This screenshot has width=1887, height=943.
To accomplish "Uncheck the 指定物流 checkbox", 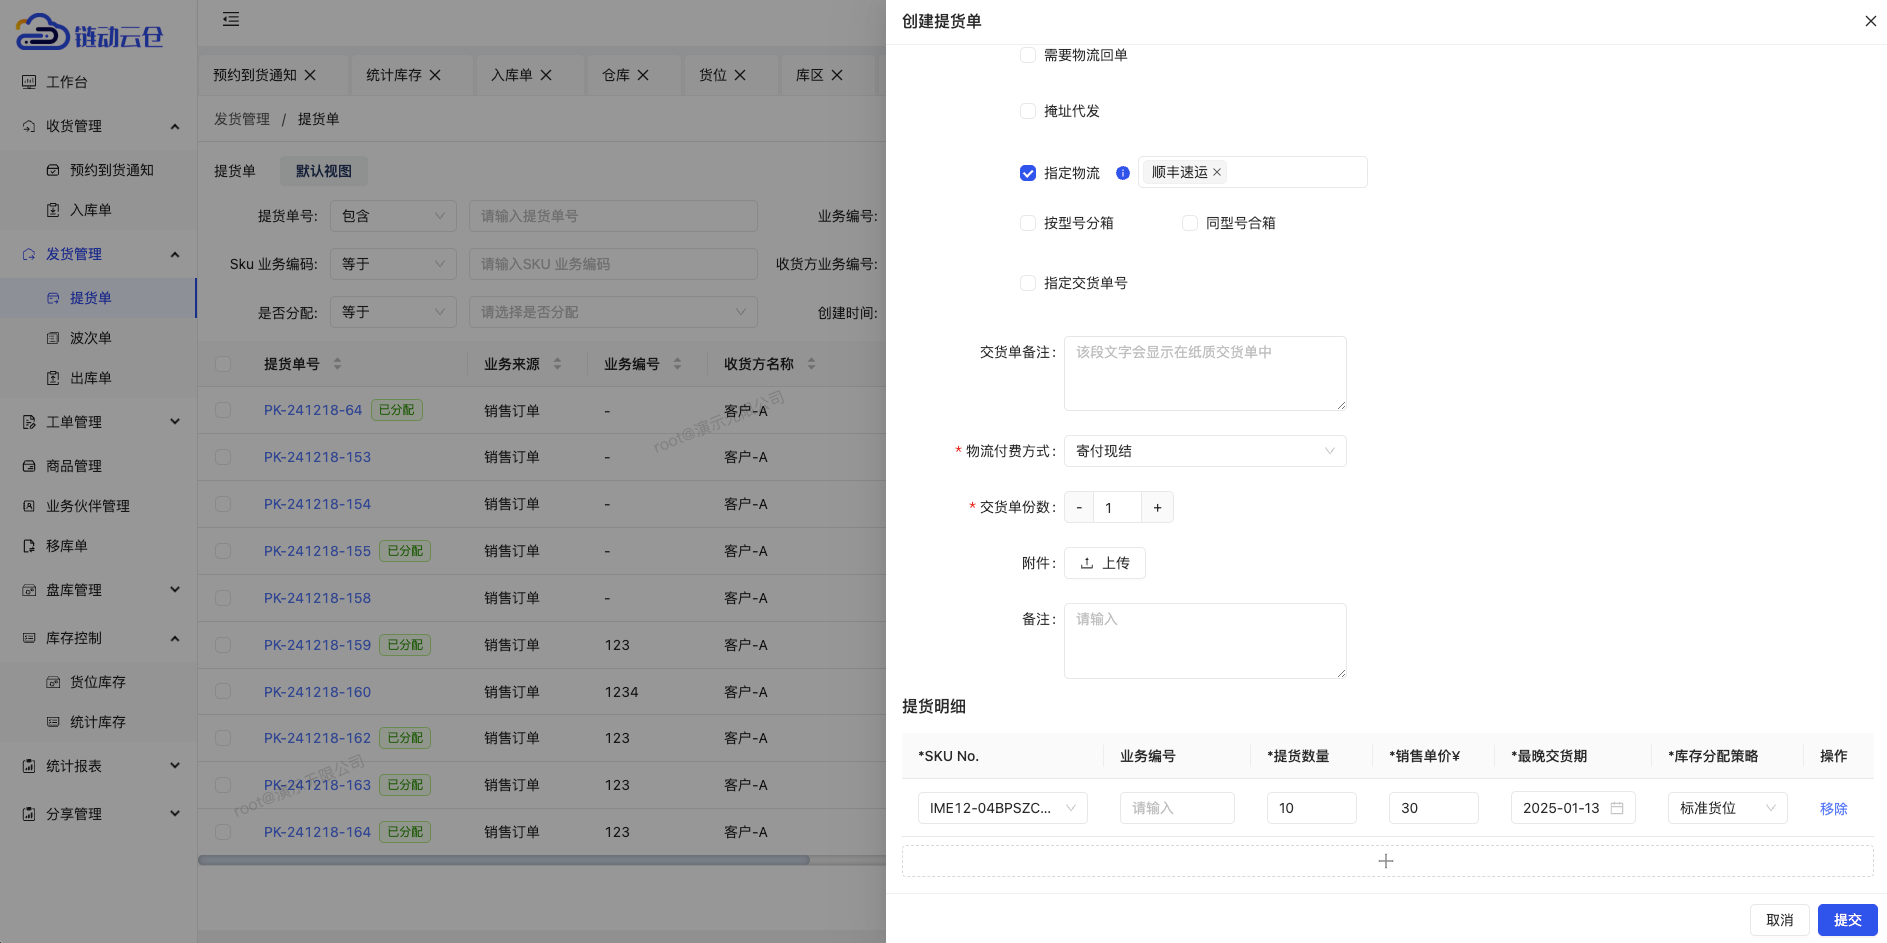I will (x=1028, y=173).
